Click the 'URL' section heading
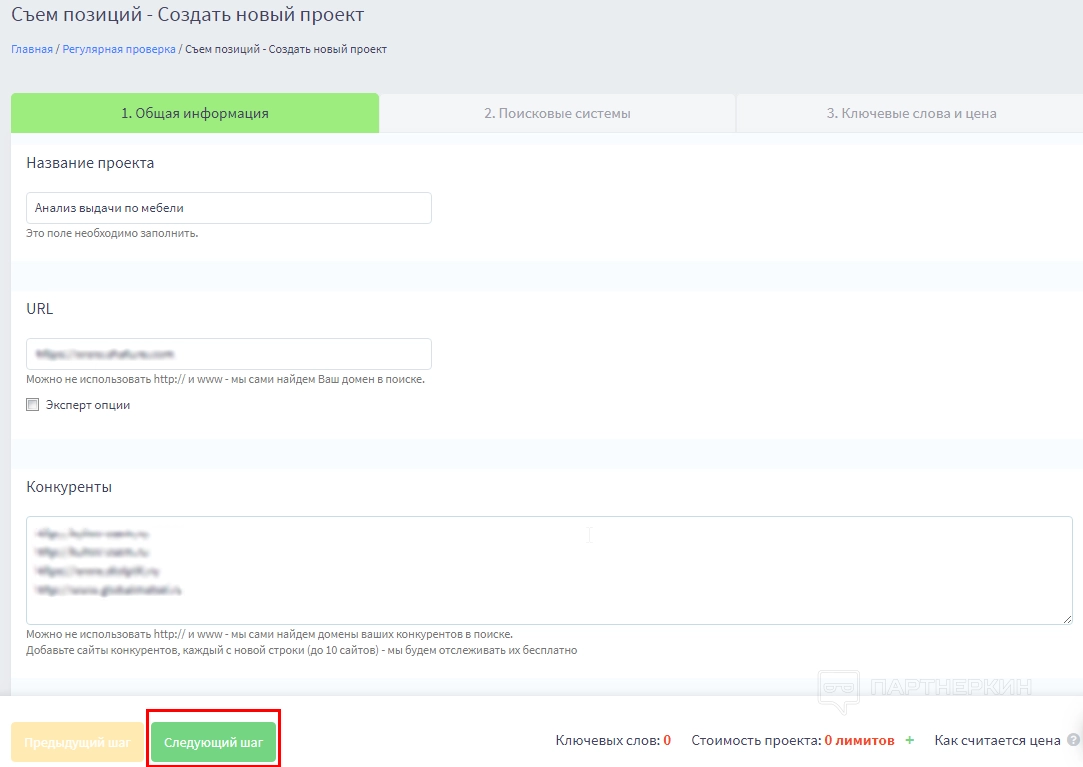The image size is (1083, 767). [x=39, y=309]
